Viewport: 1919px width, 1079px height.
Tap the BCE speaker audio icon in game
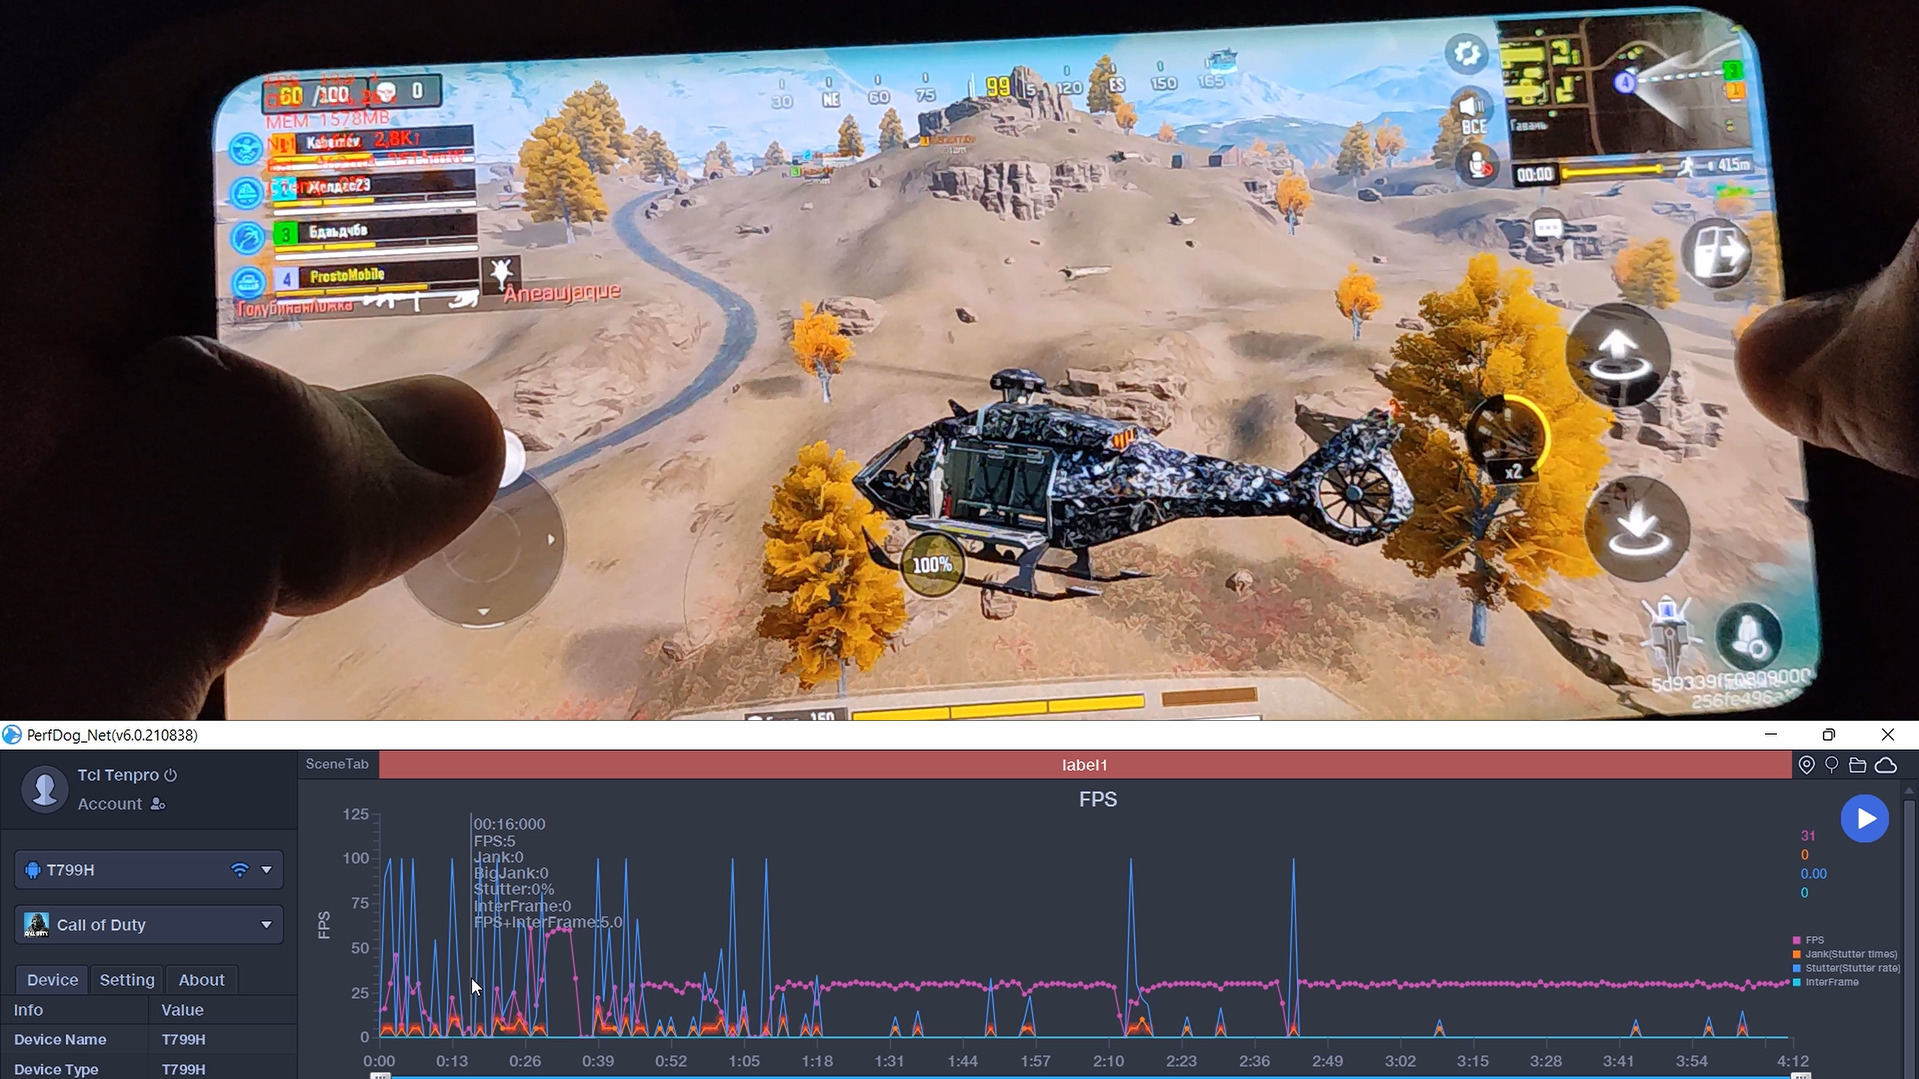(x=1473, y=112)
